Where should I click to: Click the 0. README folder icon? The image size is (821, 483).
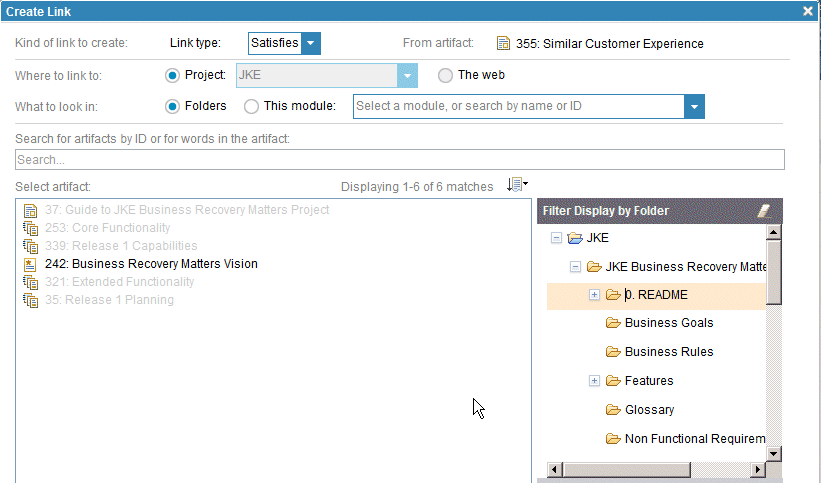(613, 295)
